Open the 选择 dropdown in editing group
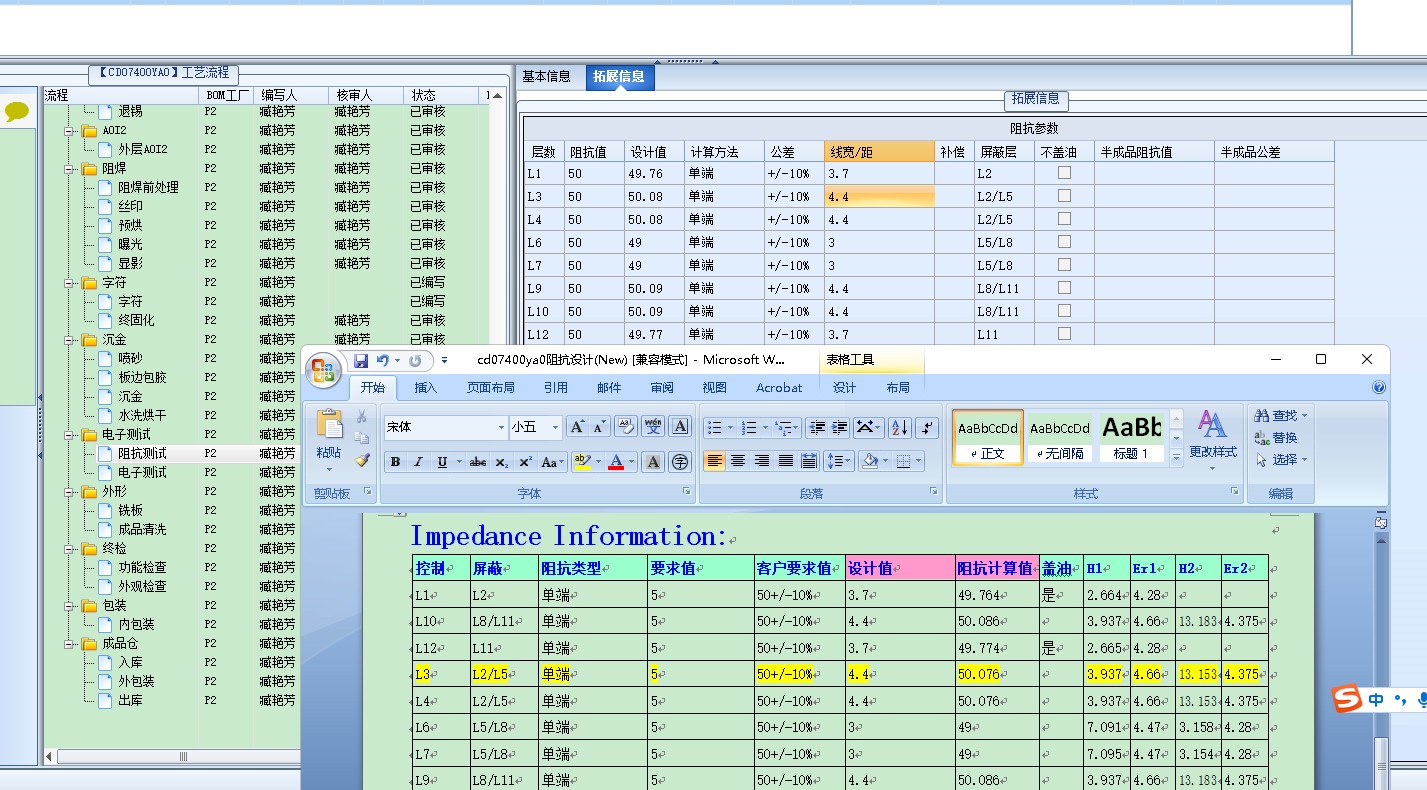This screenshot has height=790, width=1427. point(1282,460)
